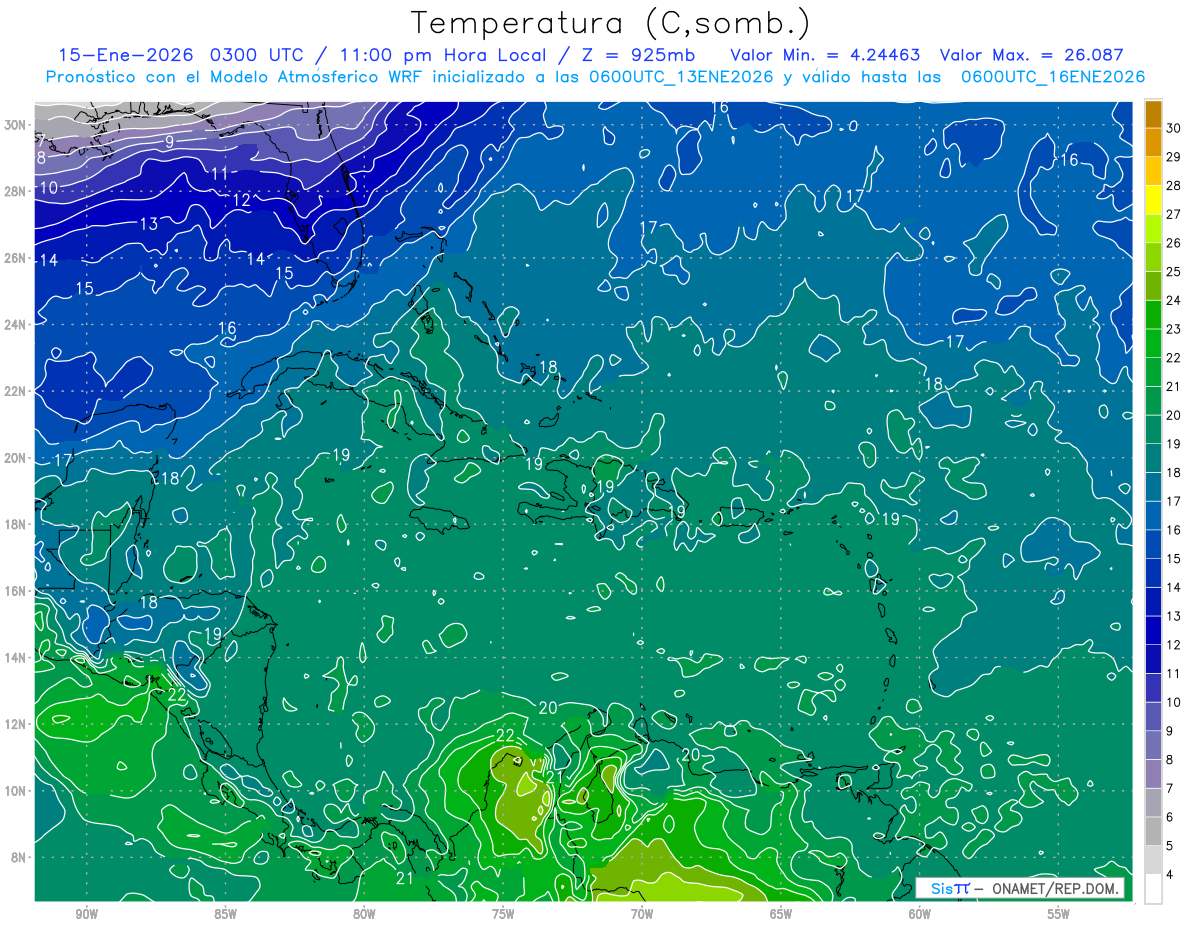Viewport: 1200px width, 927px height.
Task: Click the contour label 9 on the map
Action: [170, 142]
